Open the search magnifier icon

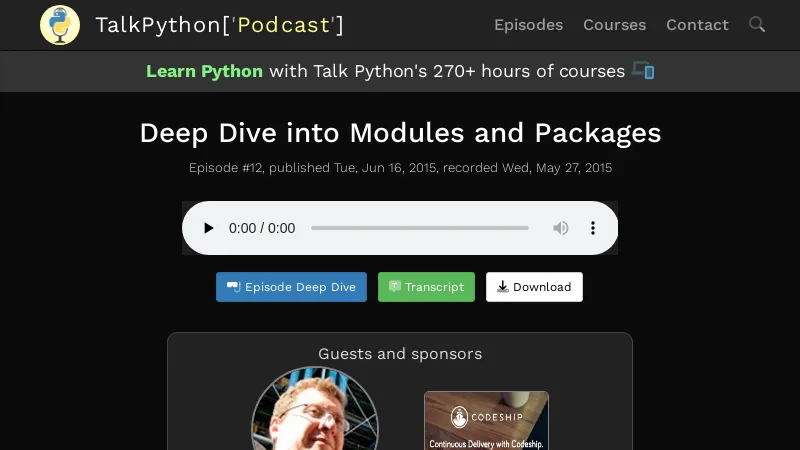(x=757, y=24)
